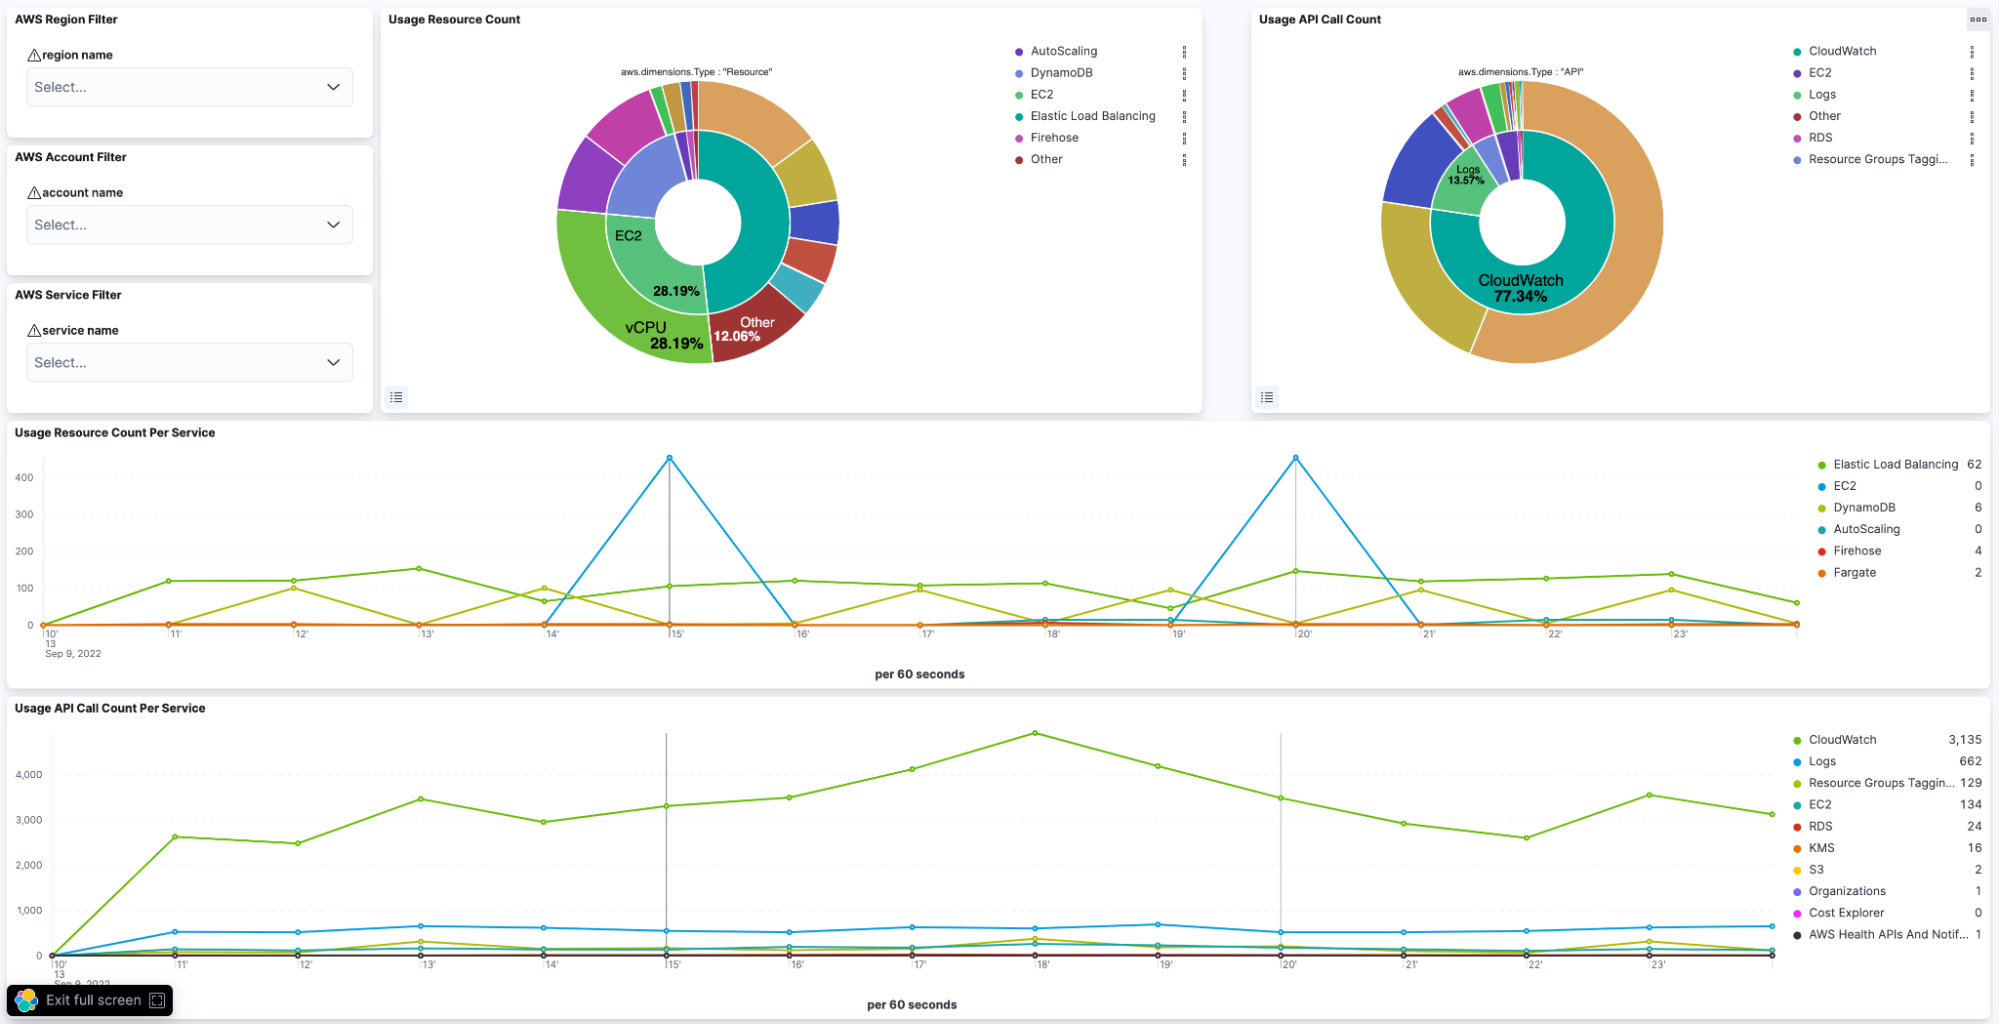The width and height of the screenshot is (1999, 1024).
Task: Click the Usage Resource Count Per Service title
Action: click(x=115, y=433)
